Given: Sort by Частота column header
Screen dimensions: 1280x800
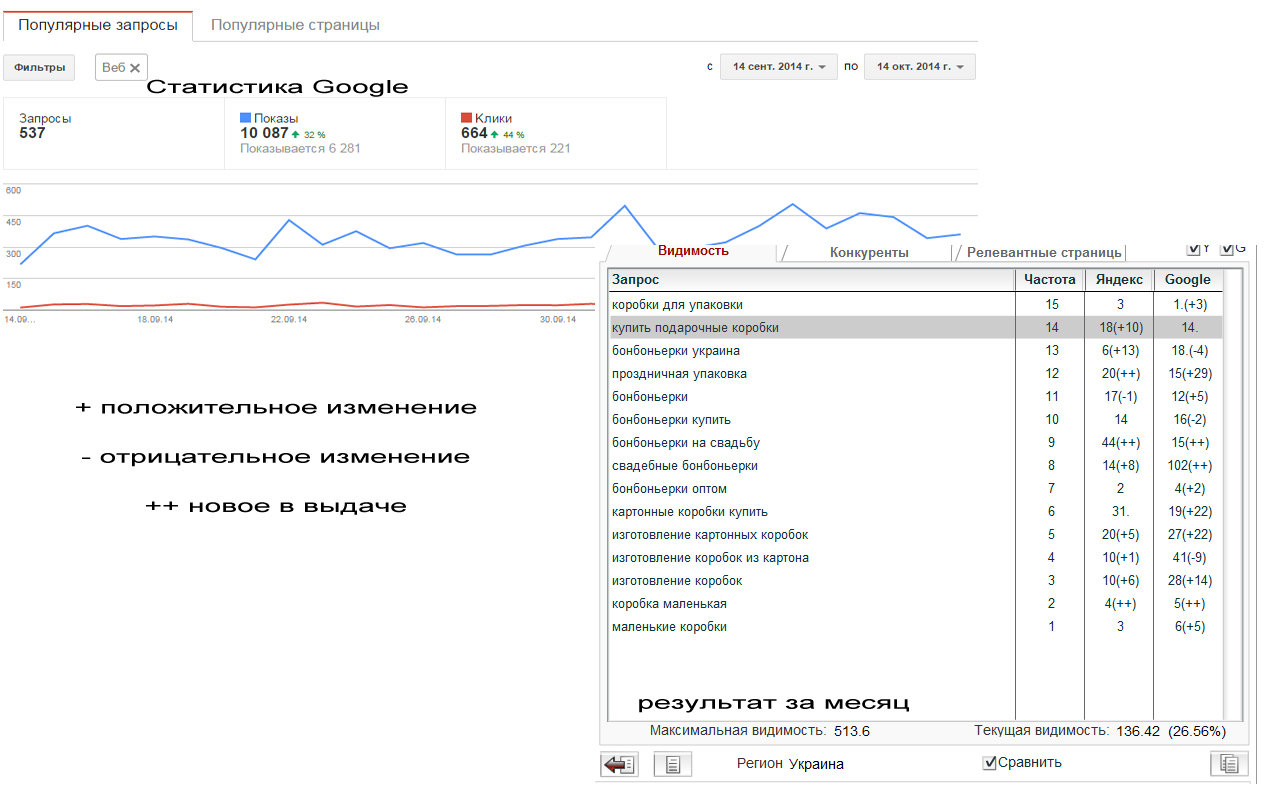Looking at the screenshot, I should tap(1050, 280).
